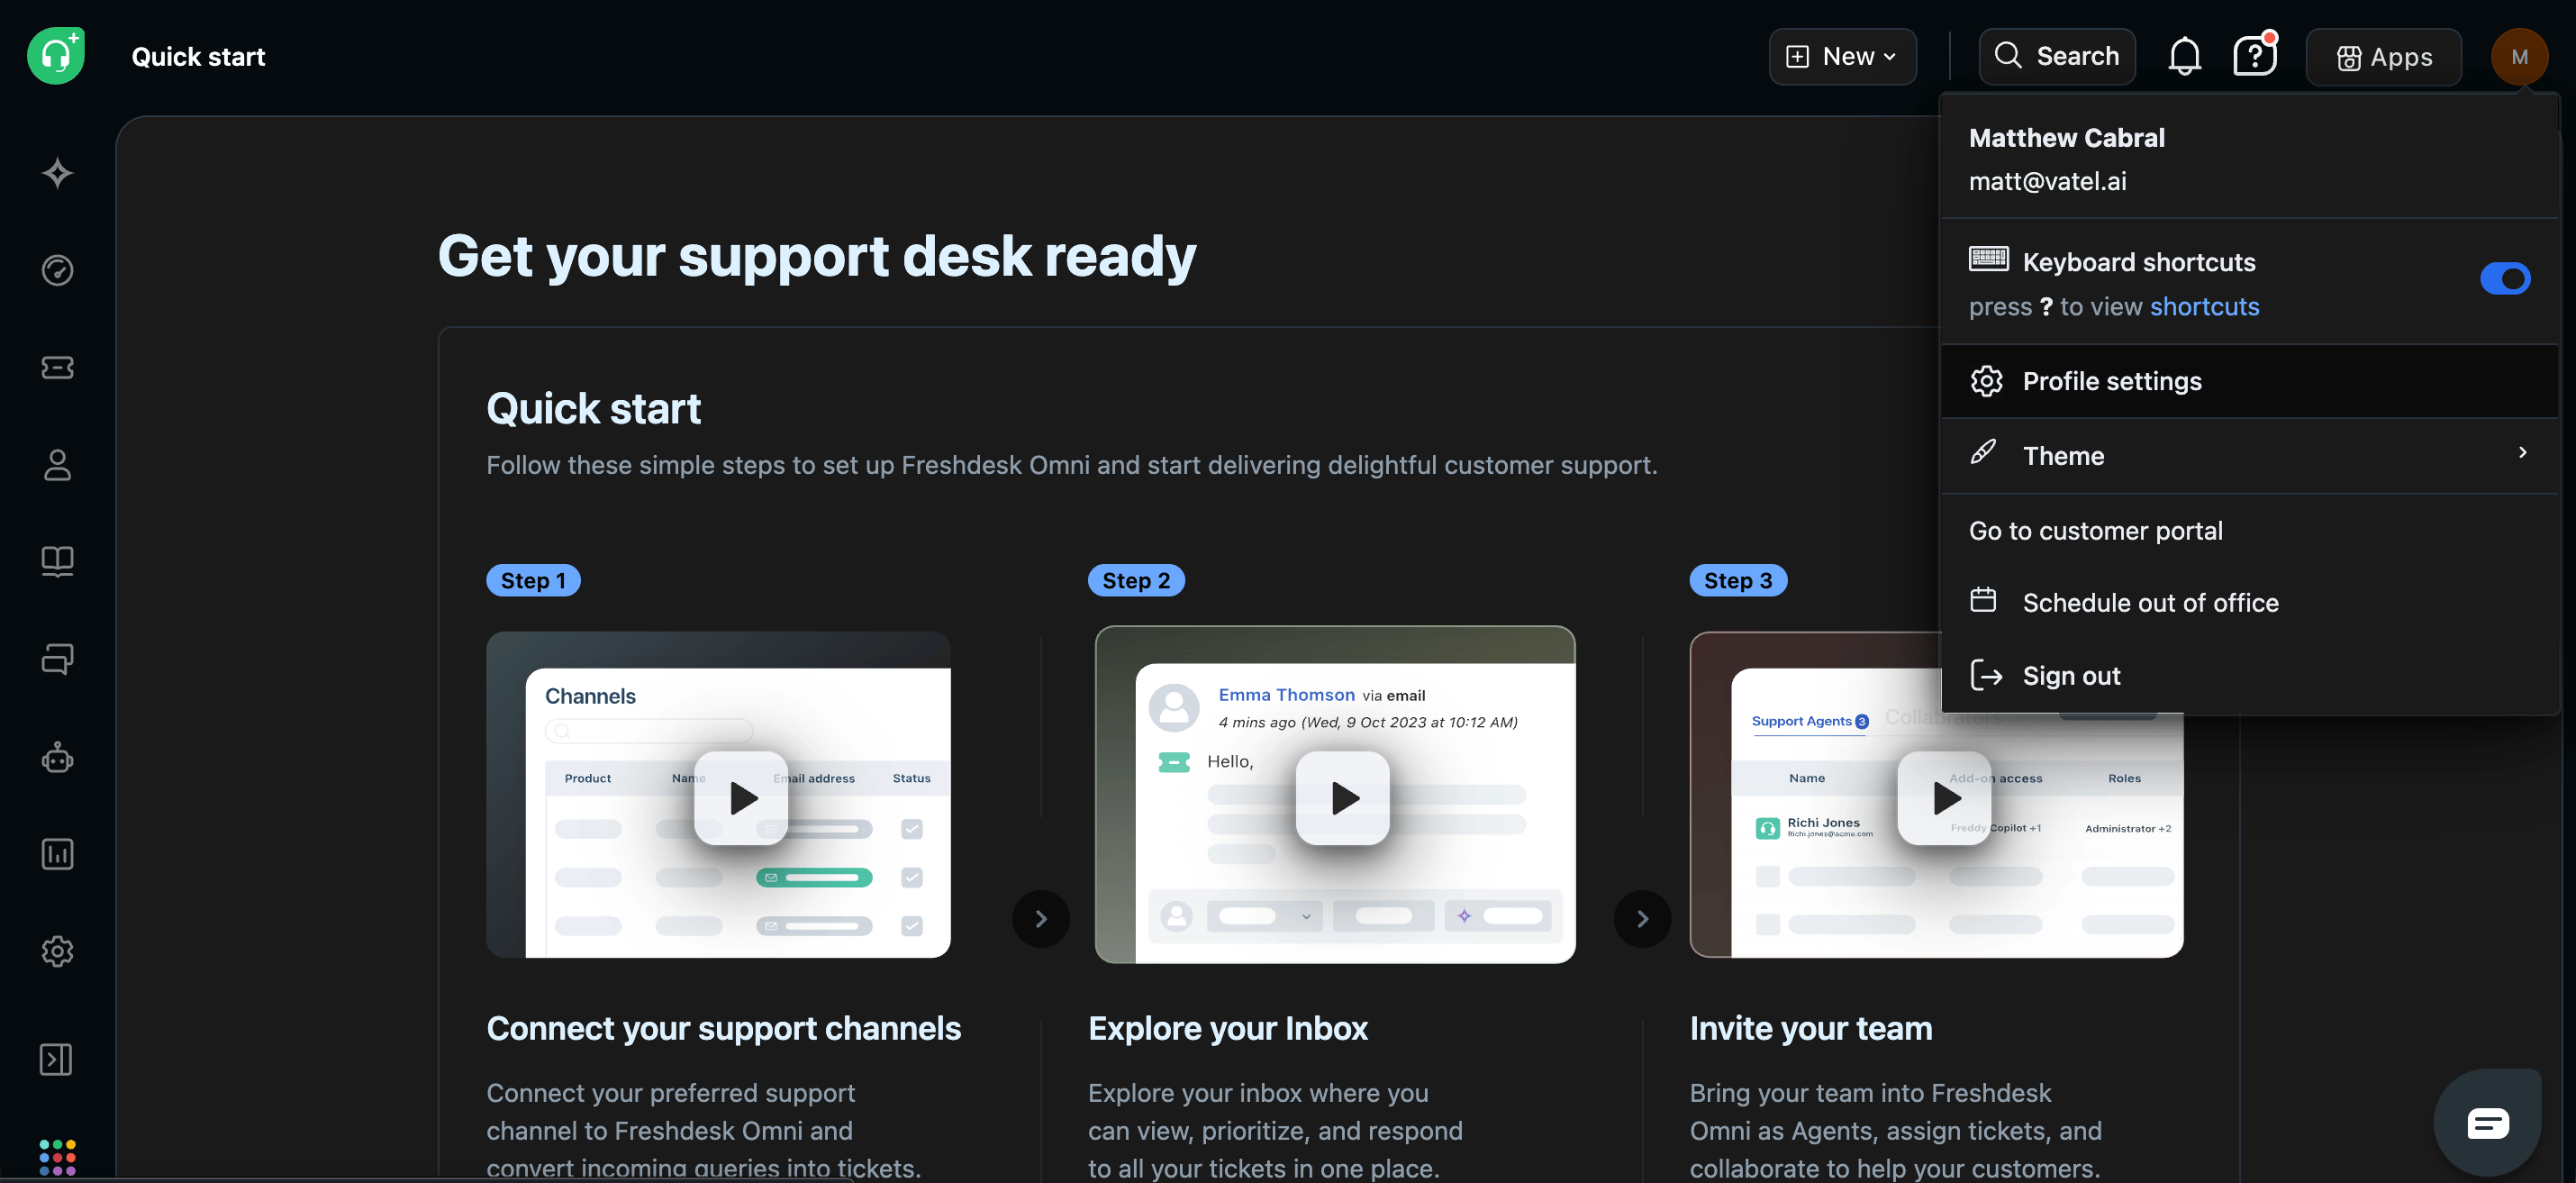Click the Step 2 badge
This screenshot has height=1183, width=2576.
click(1136, 580)
